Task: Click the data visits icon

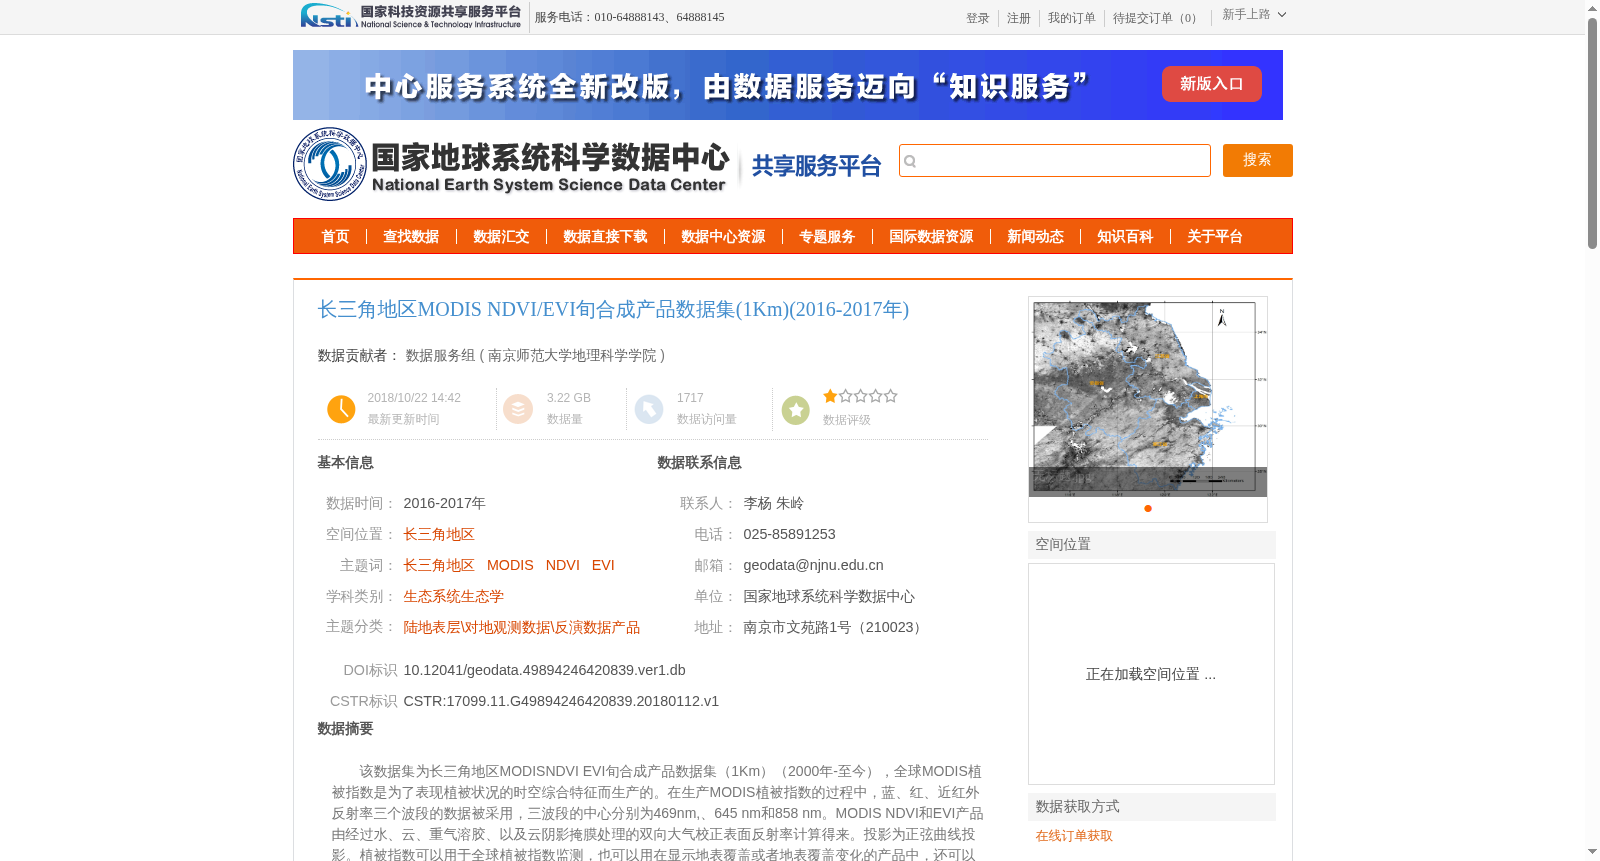Action: pos(649,409)
